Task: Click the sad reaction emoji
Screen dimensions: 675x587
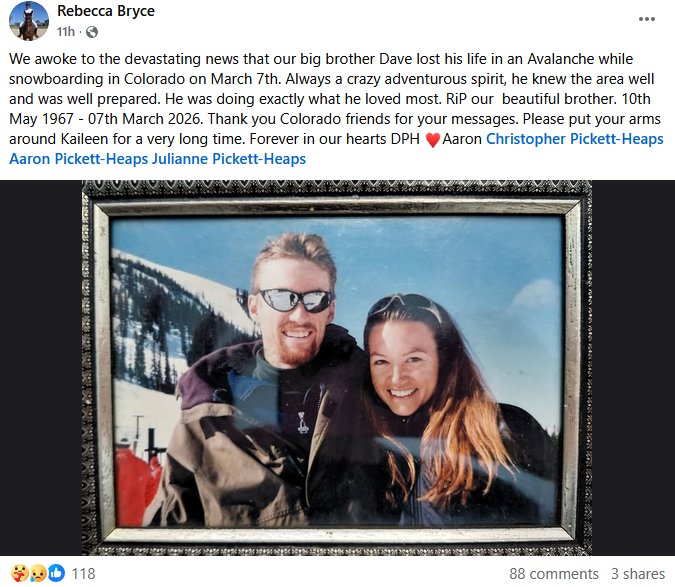Action: 38,573
